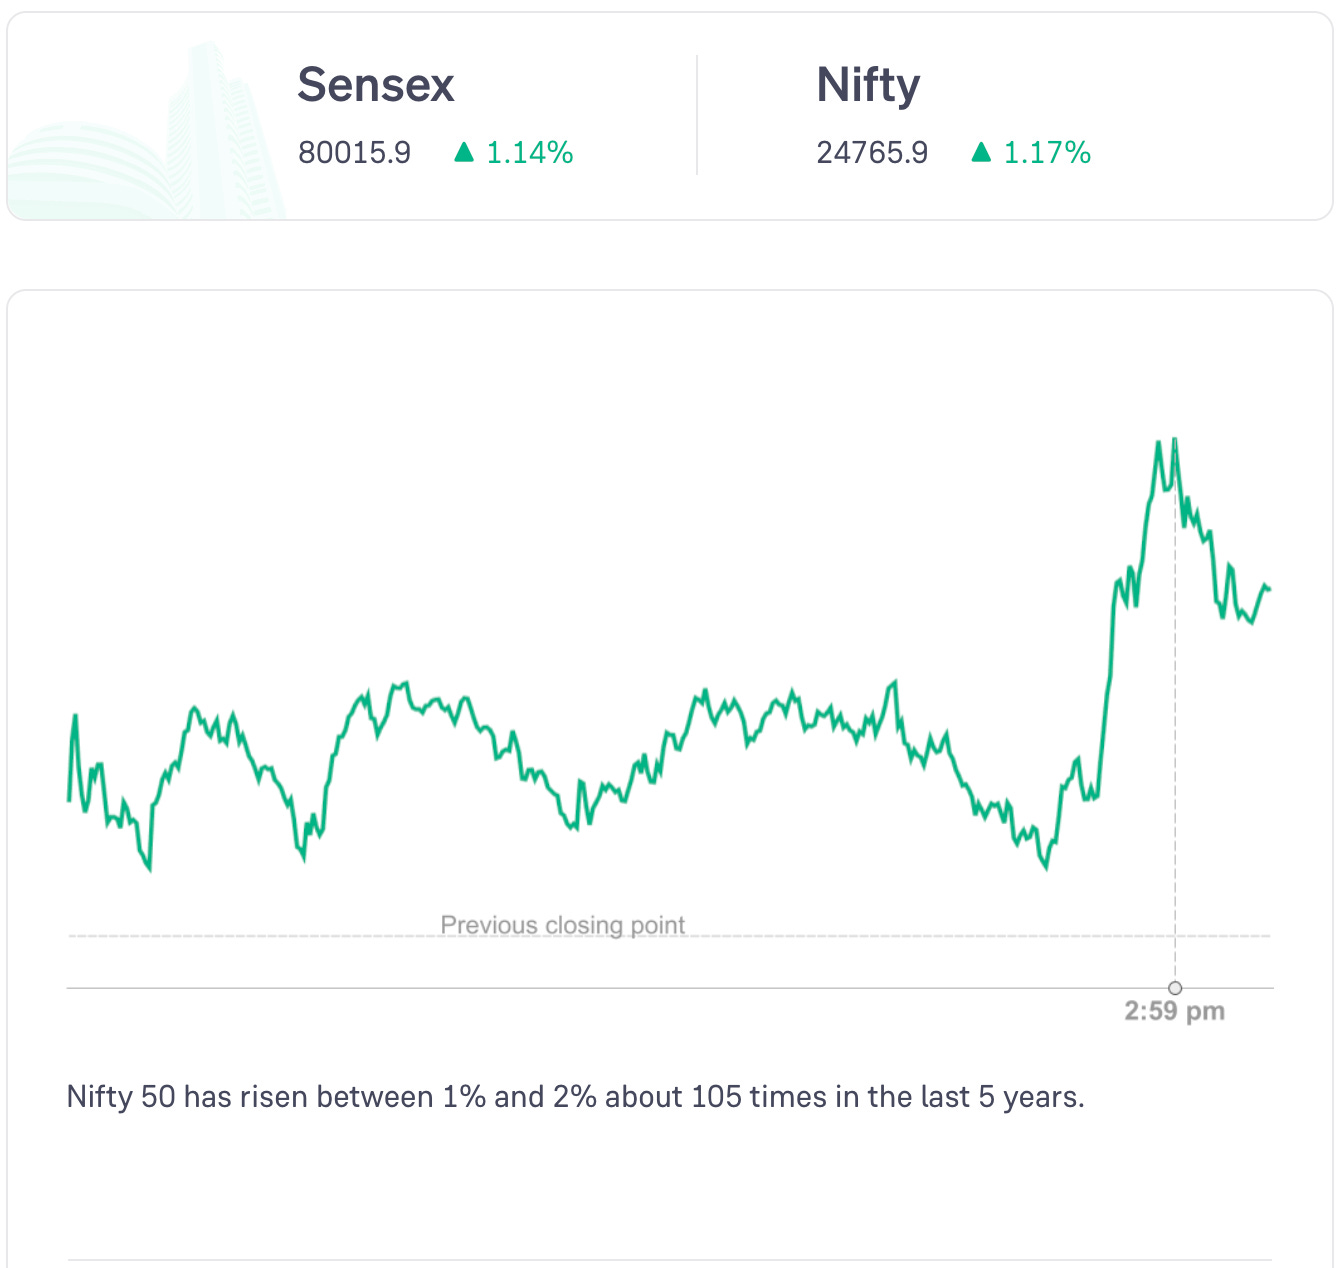
Task: Click the Previous closing point label
Action: [x=563, y=925]
